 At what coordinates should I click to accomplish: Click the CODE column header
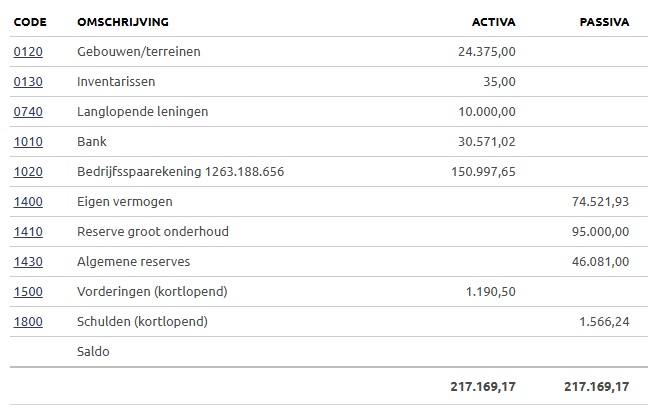(x=30, y=22)
